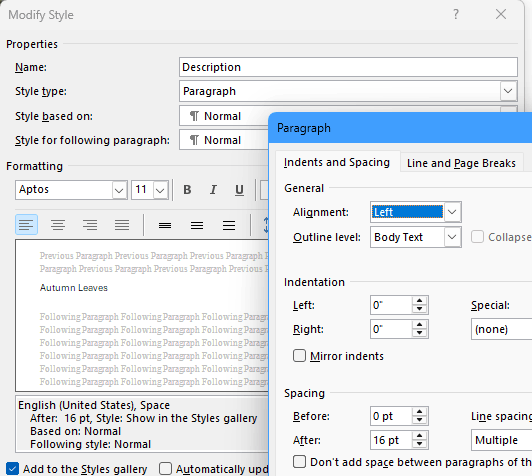Open the Alignment dropdown arrow
The image size is (532, 476).
tap(452, 212)
